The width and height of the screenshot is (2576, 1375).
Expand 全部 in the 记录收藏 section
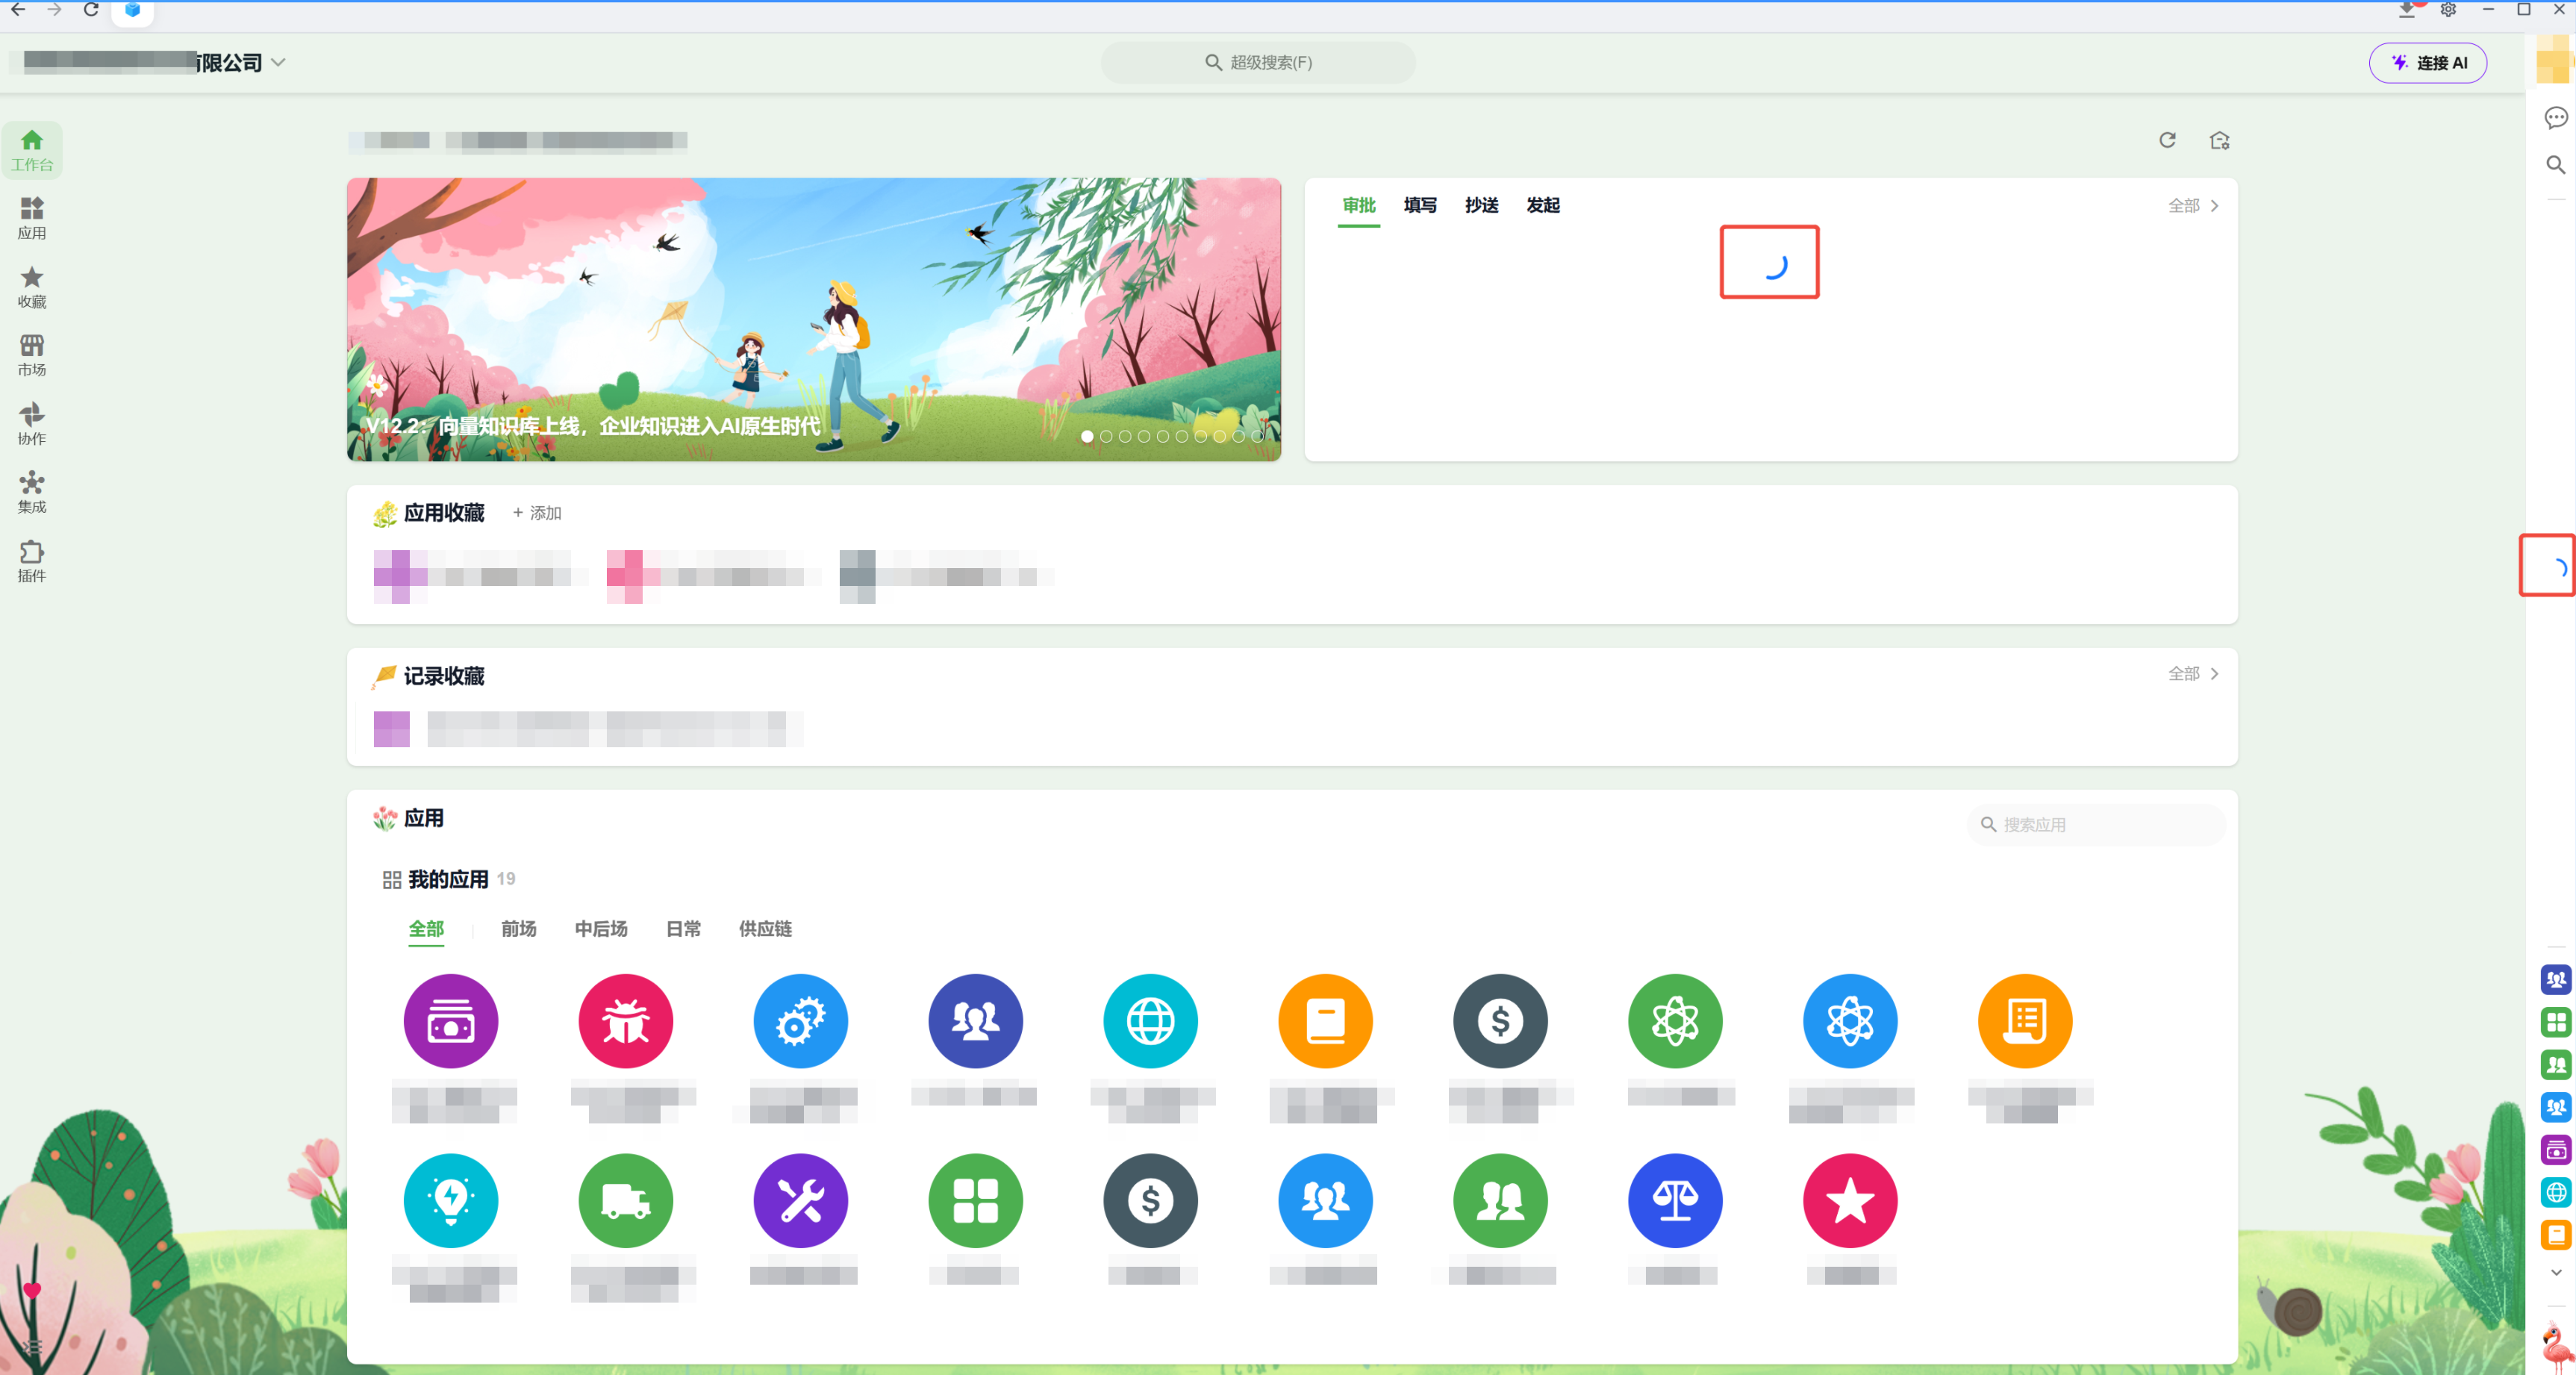coord(2194,674)
